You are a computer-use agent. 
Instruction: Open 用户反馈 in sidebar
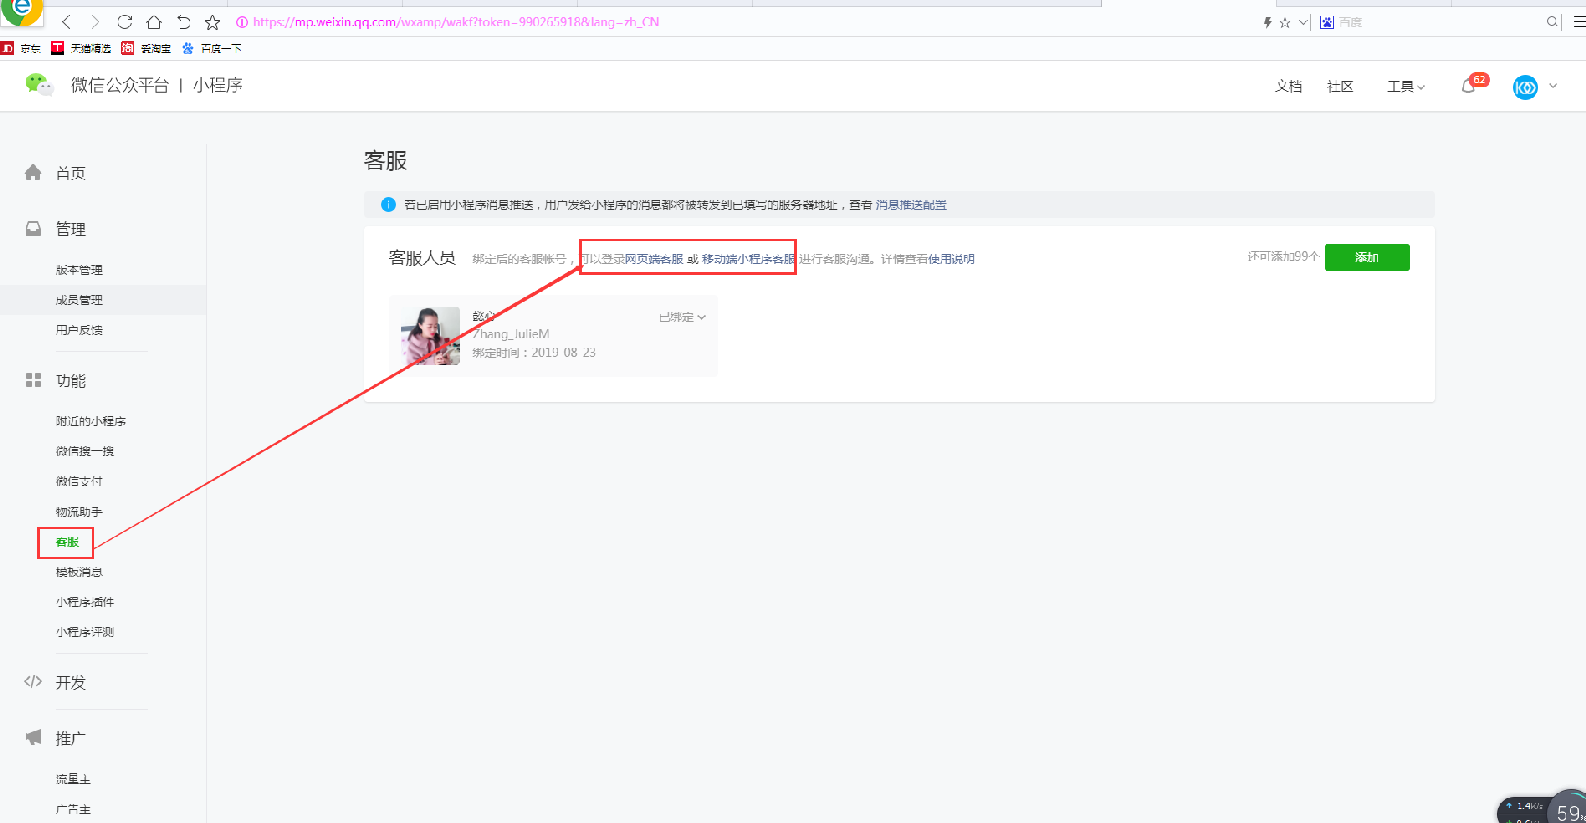click(x=79, y=330)
